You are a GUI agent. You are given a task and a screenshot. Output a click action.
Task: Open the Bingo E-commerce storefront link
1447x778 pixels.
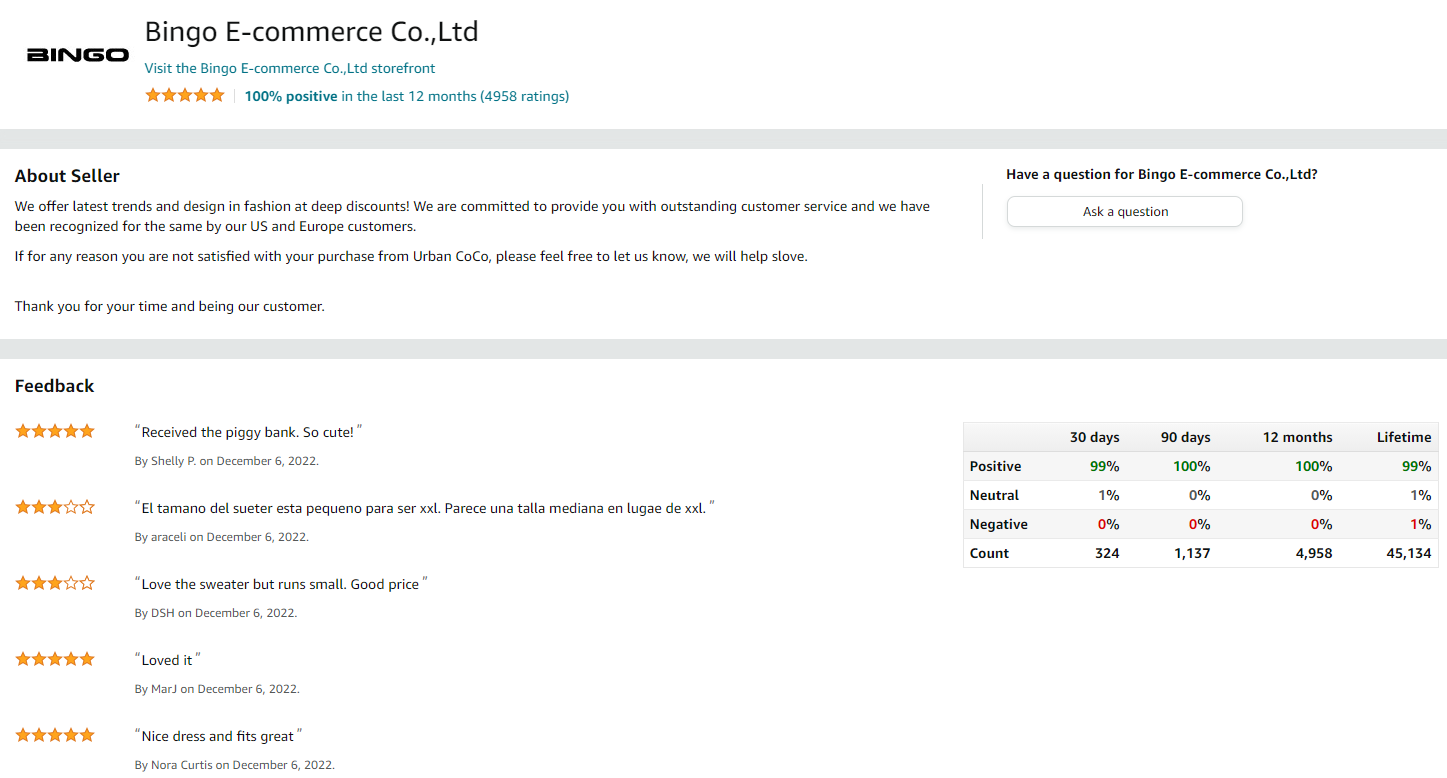pos(290,68)
